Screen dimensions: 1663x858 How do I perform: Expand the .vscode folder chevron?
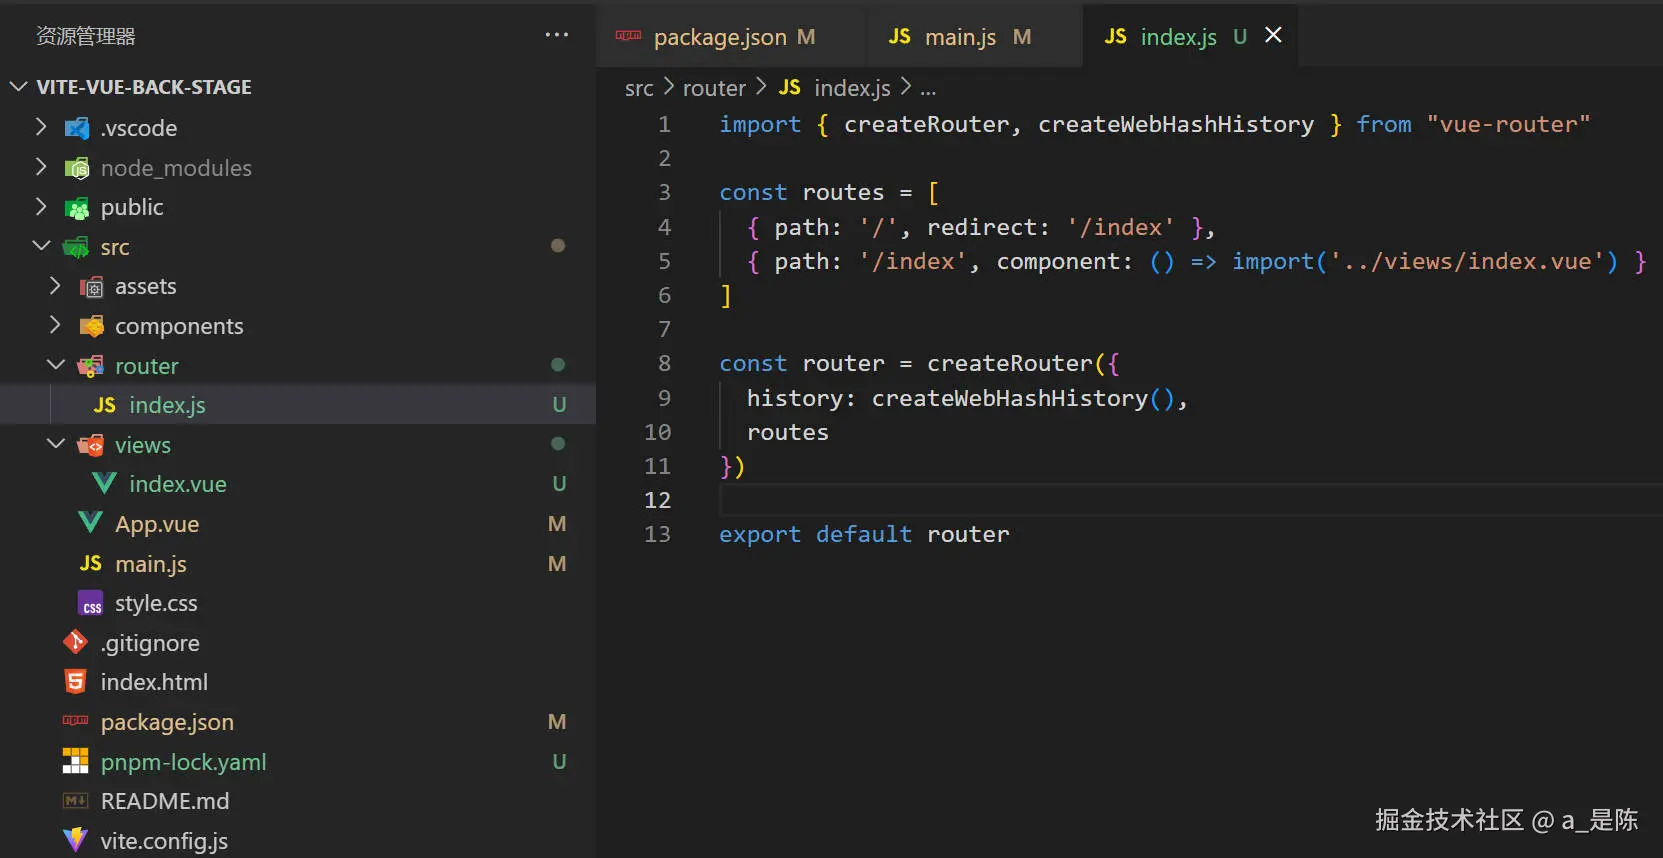(x=41, y=127)
